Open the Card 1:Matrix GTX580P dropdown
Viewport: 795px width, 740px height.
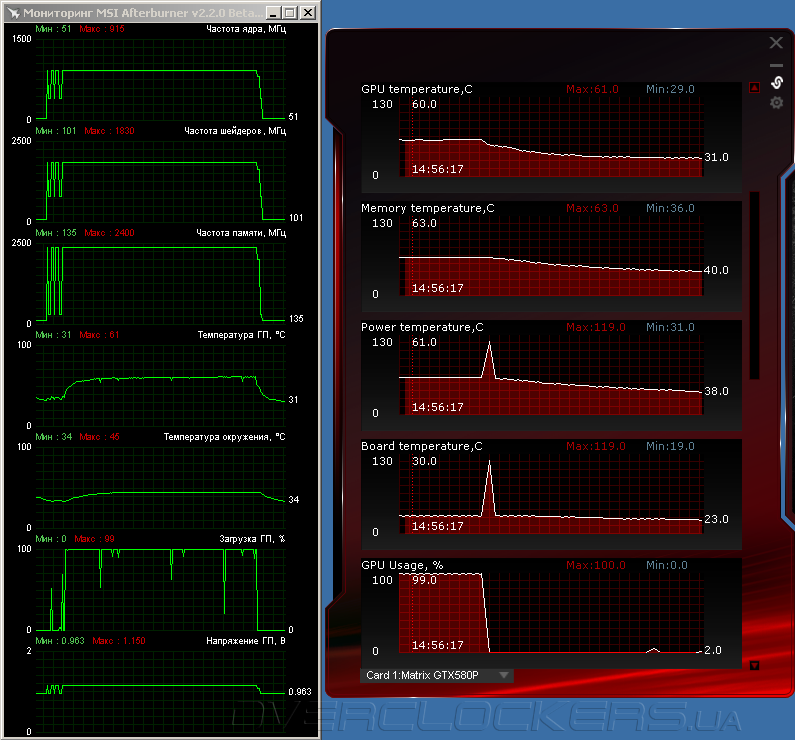pos(437,675)
